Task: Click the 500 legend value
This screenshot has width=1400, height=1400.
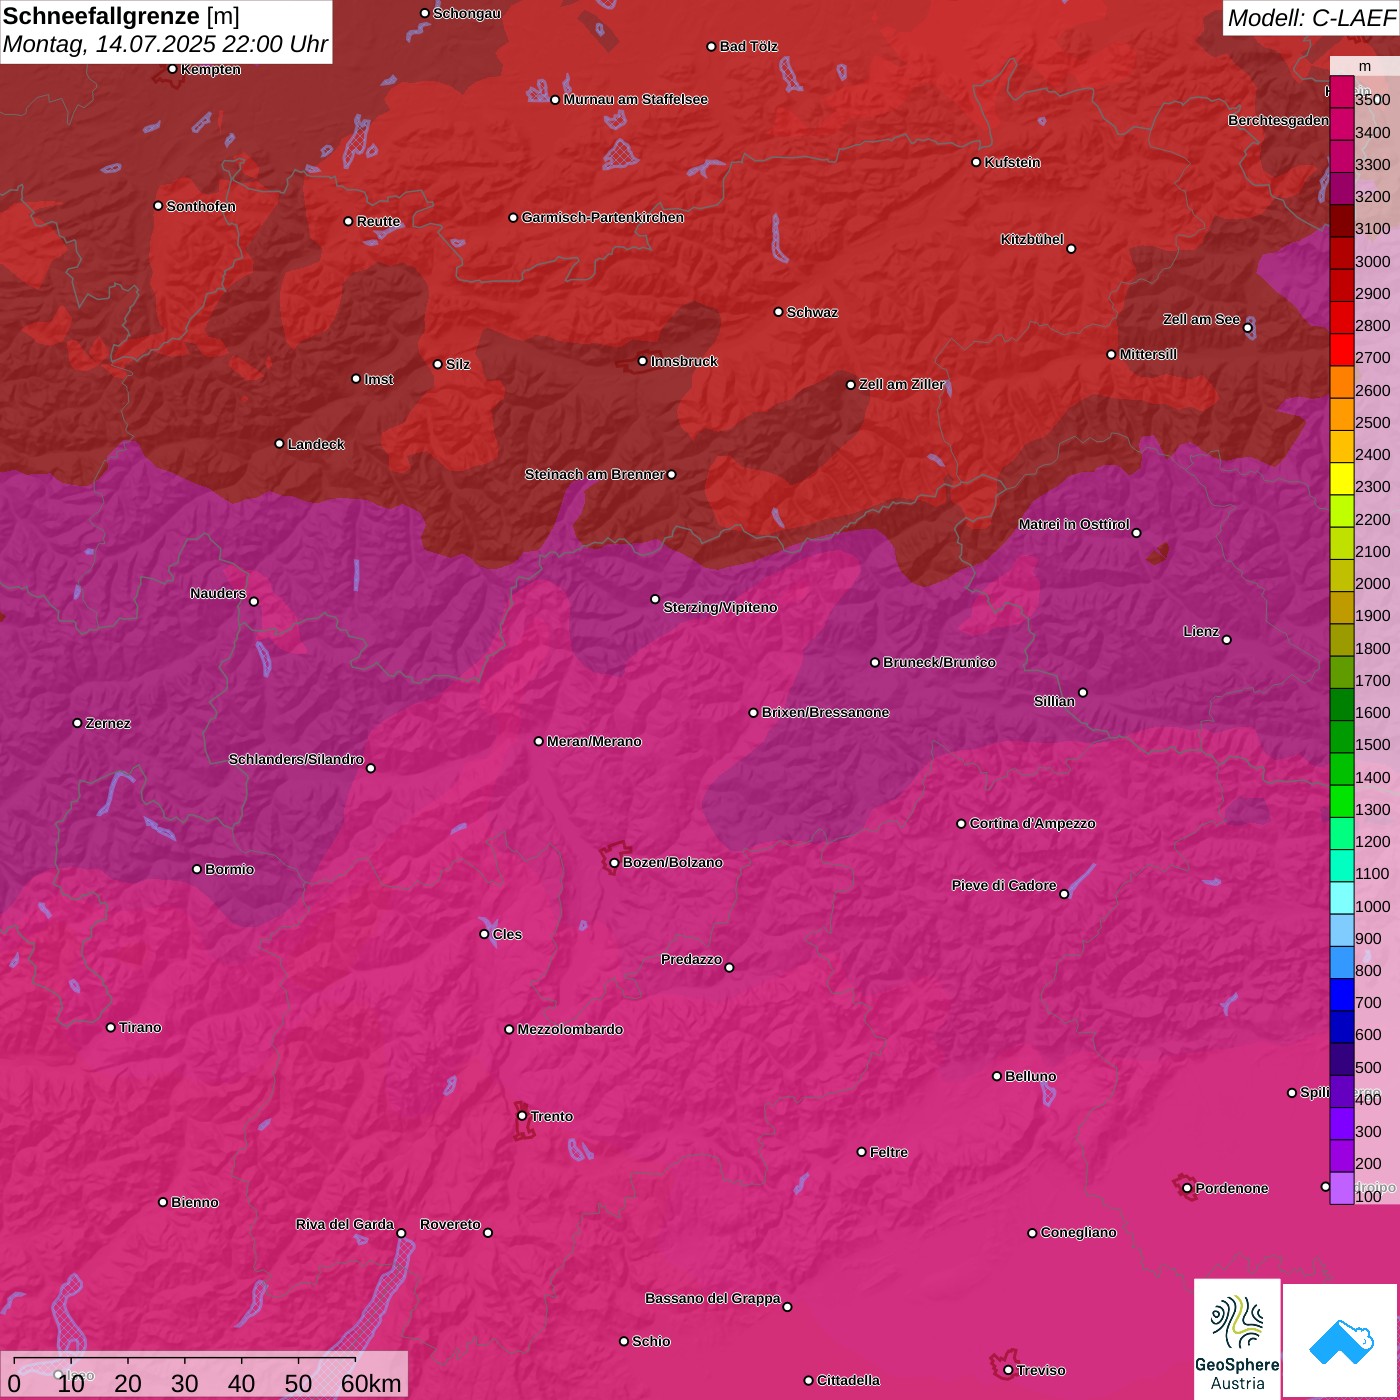Action: point(1368,1067)
